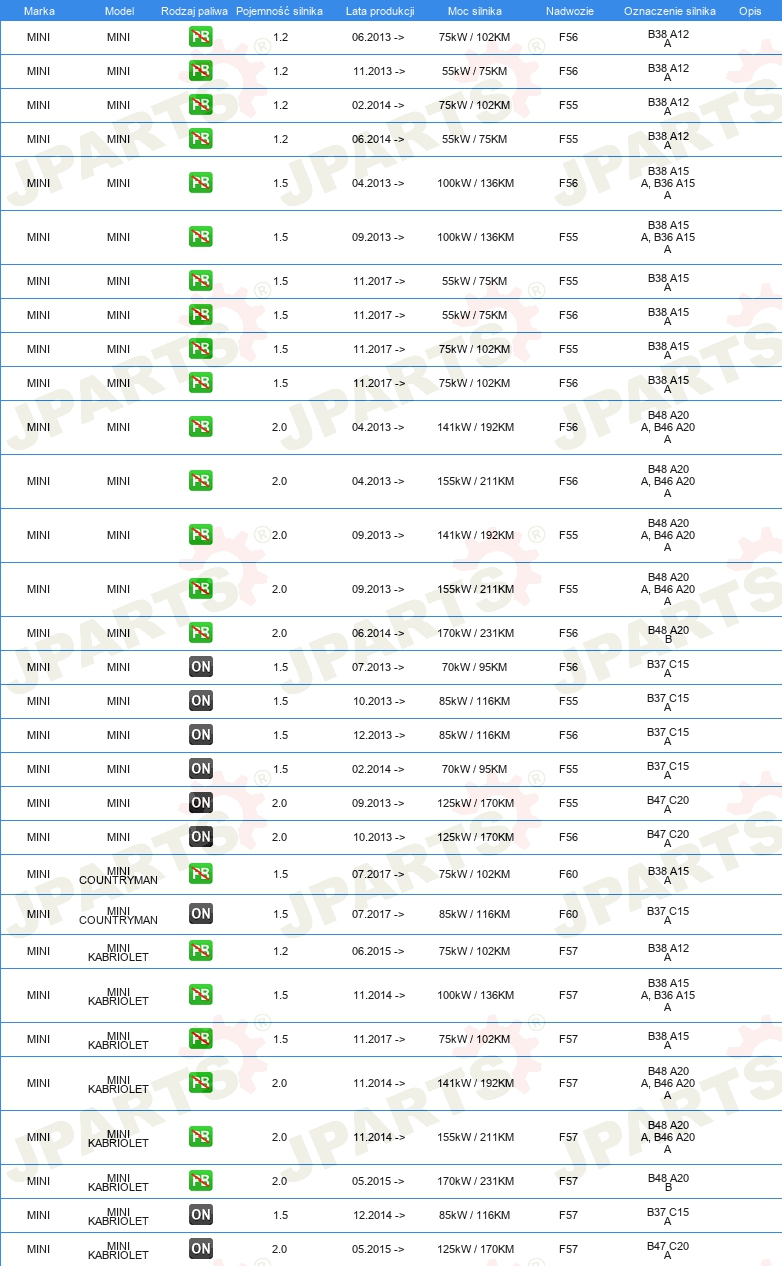Select the 11.2013 -> production date cell
The height and width of the screenshot is (1266, 782).
379,71
